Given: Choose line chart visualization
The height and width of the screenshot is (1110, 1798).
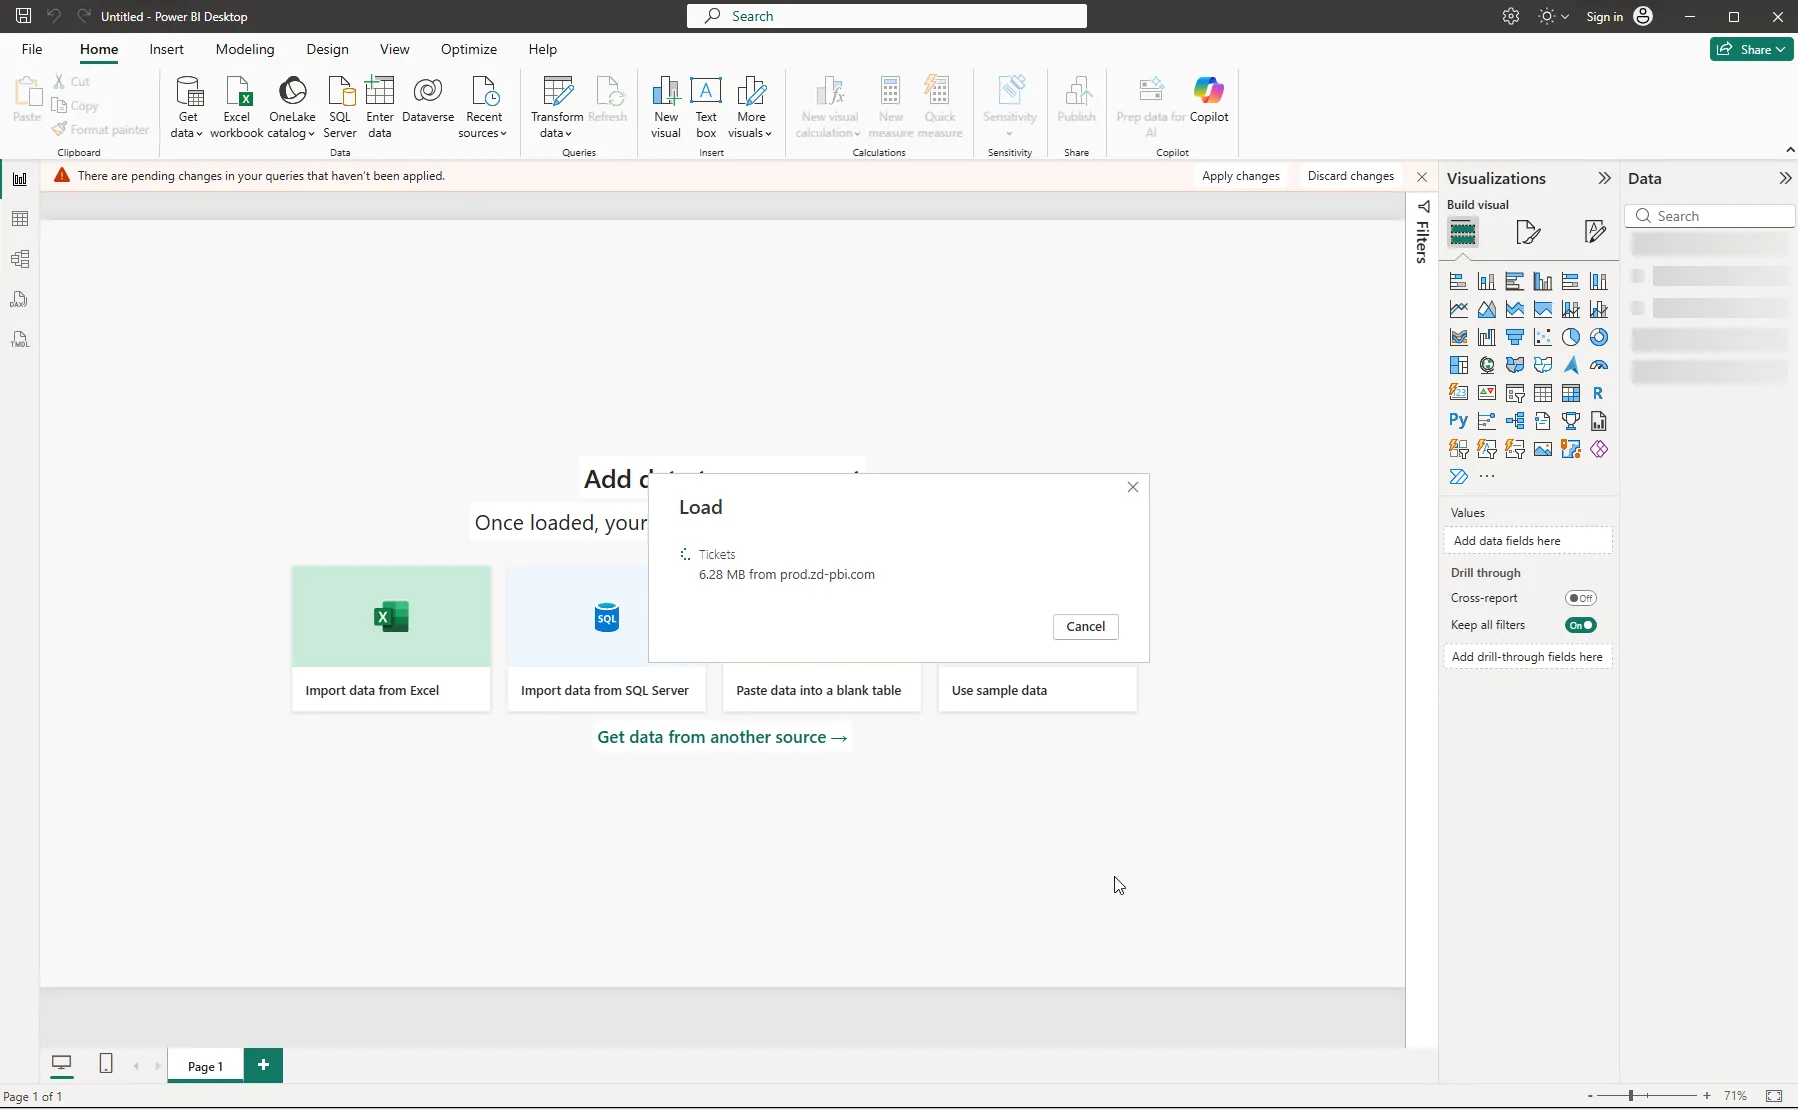Looking at the screenshot, I should pyautogui.click(x=1459, y=309).
